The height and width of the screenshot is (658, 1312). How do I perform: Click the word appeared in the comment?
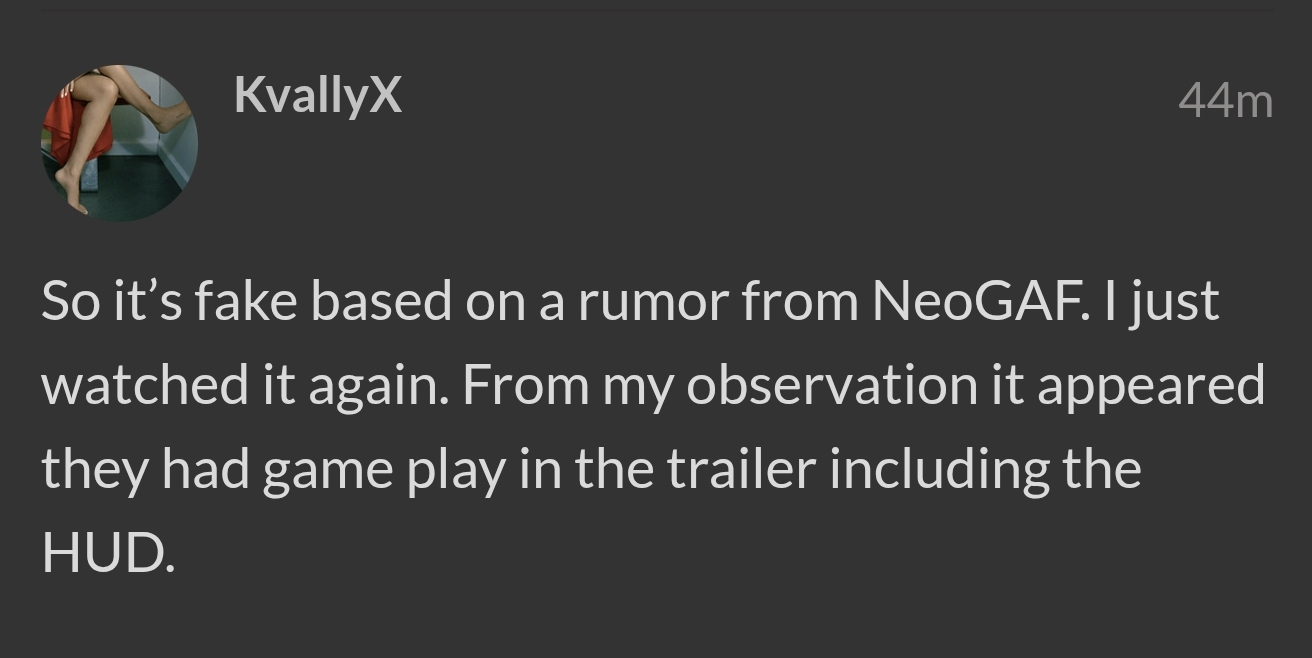pos(1150,387)
